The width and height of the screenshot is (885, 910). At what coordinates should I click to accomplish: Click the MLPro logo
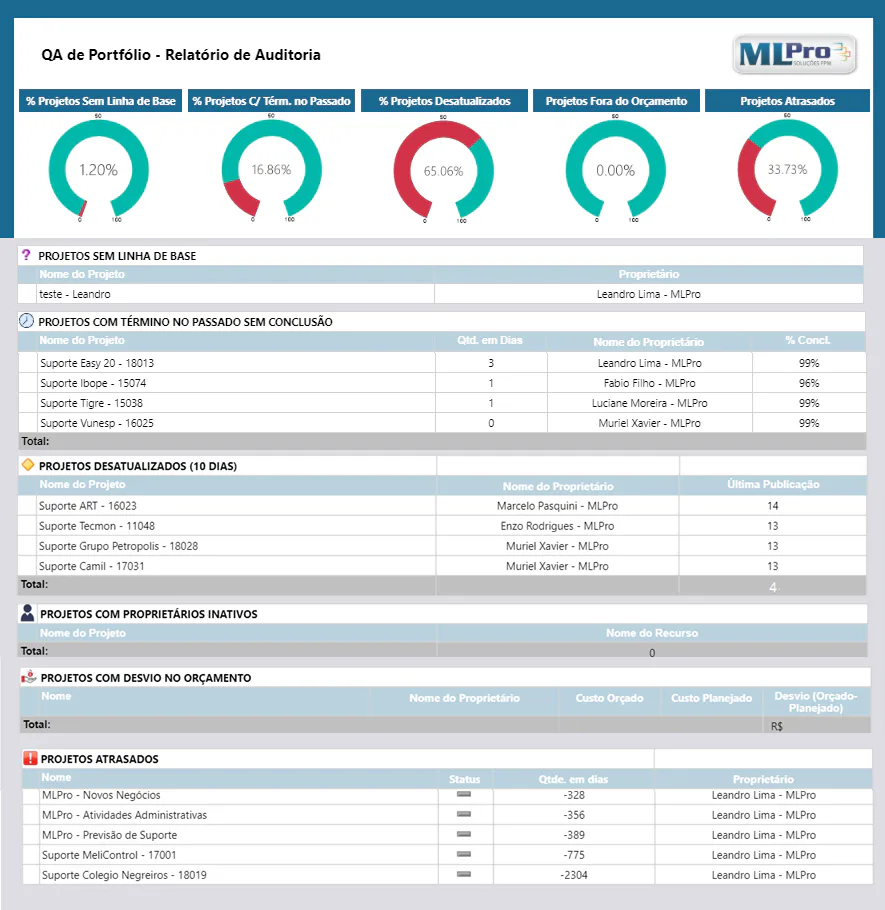pos(794,55)
